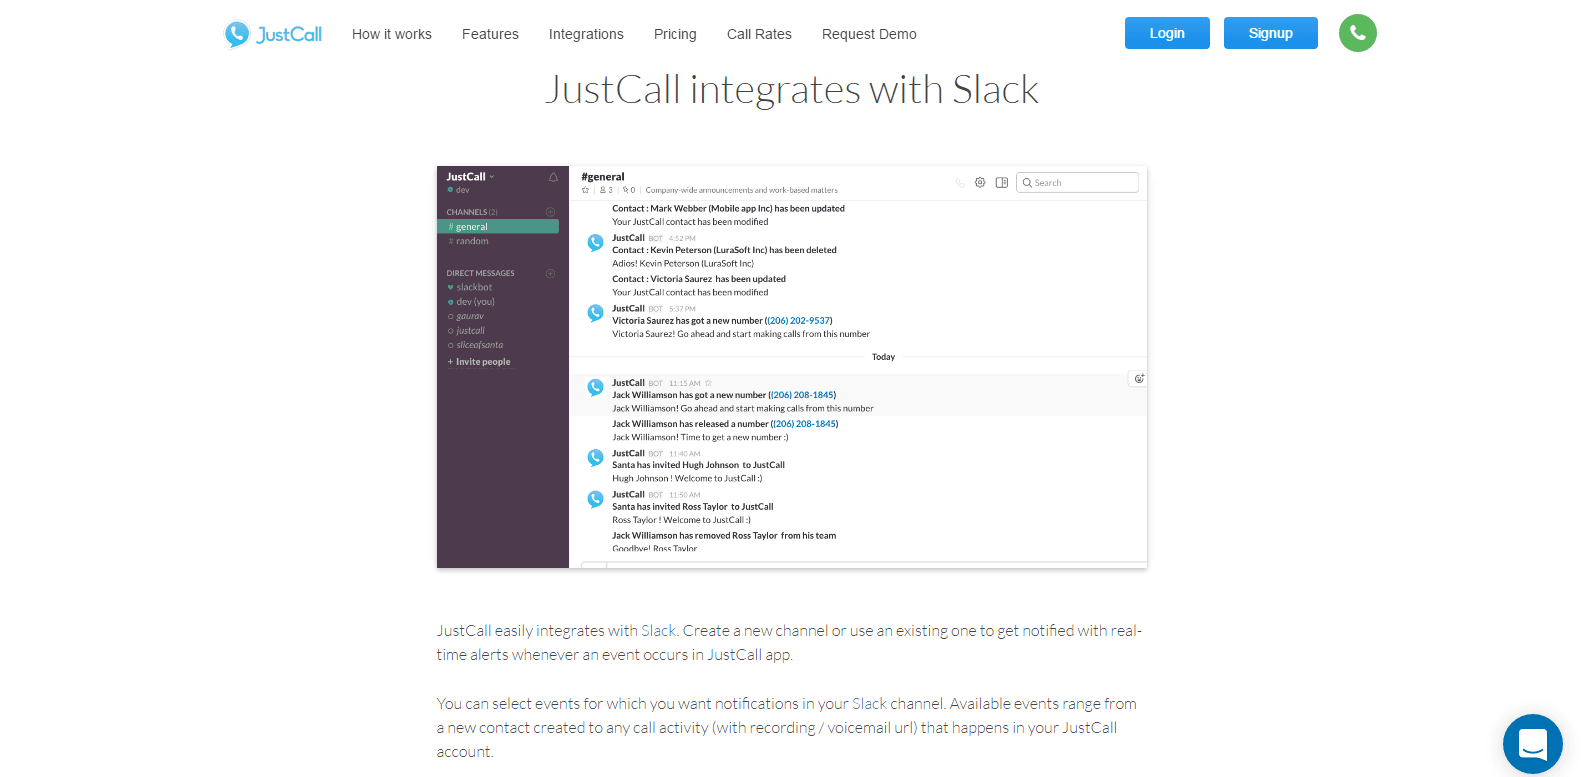
Task: Expand the JustCall workspace dropdown in Slack
Action: coord(470,177)
